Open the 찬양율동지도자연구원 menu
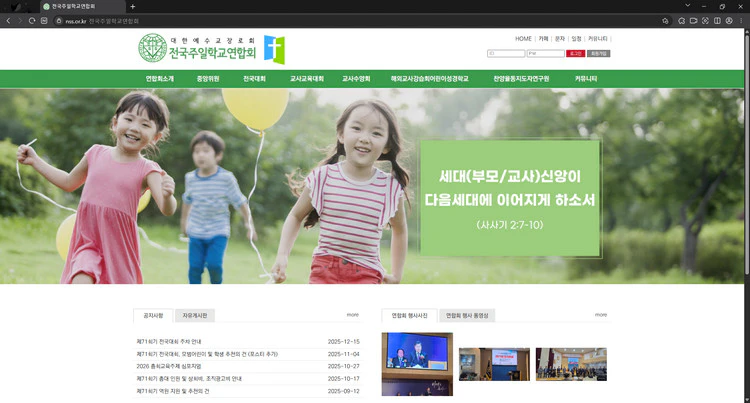Viewport: 750px width, 403px height. (521, 79)
